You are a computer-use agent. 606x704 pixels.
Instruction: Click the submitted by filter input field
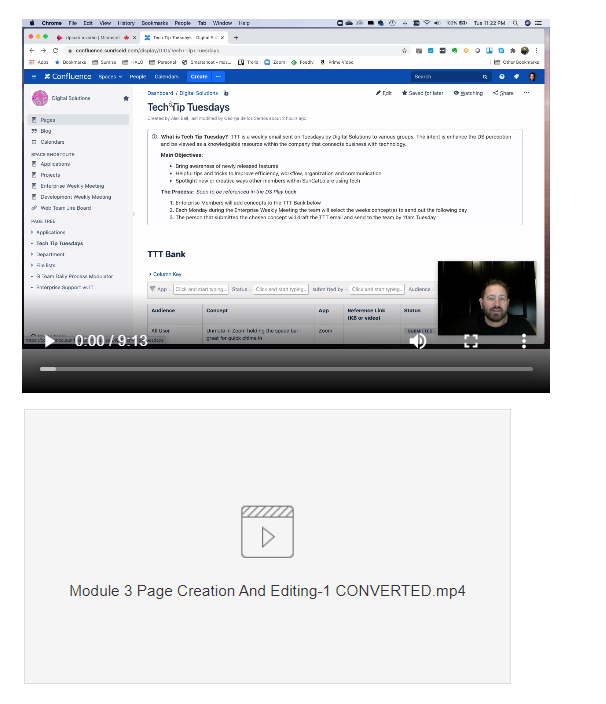(x=377, y=289)
